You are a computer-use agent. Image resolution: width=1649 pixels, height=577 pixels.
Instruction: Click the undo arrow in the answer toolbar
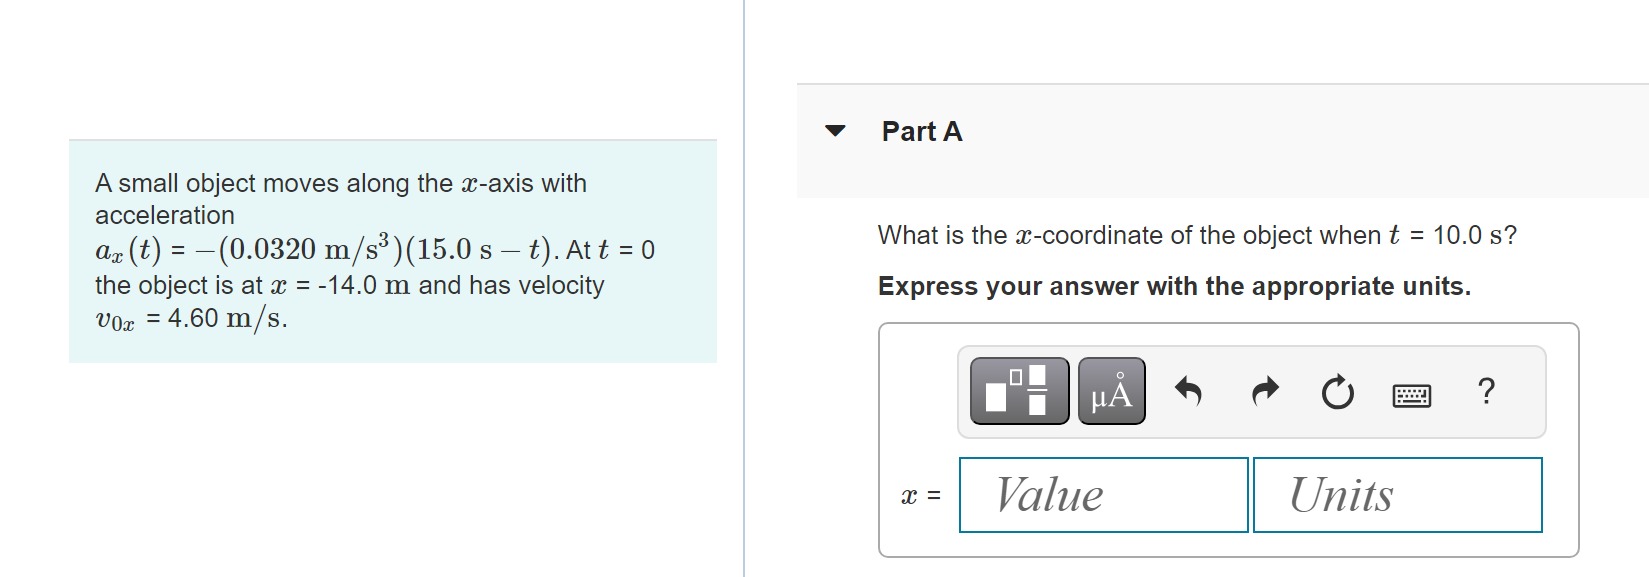[x=1189, y=392]
